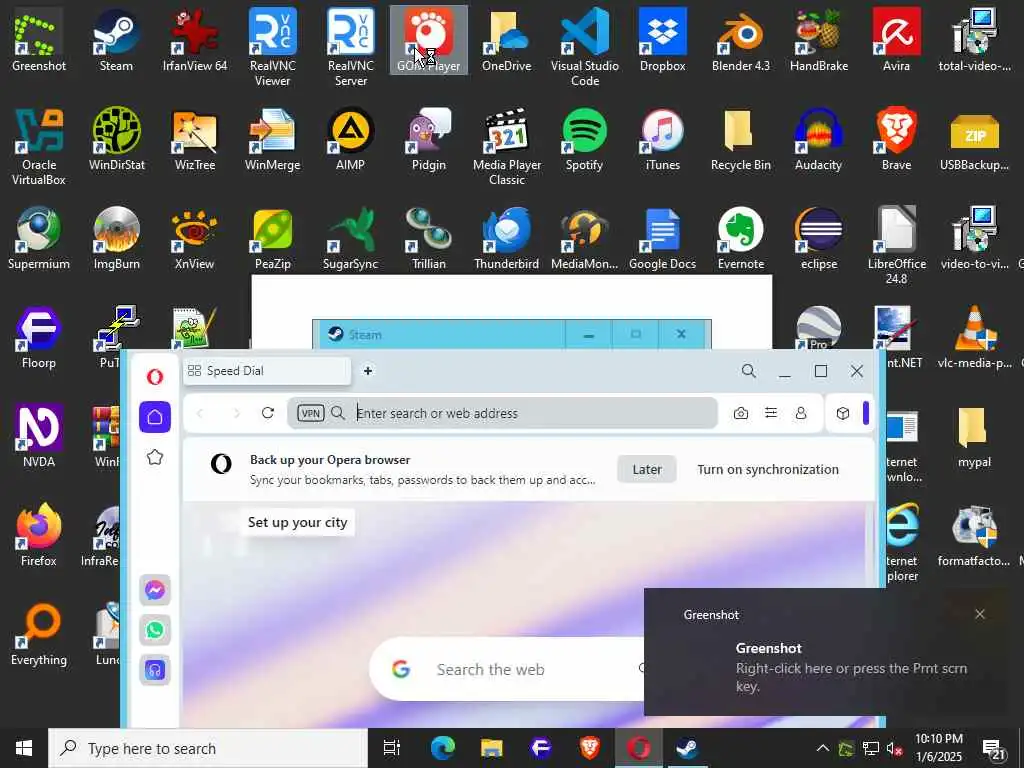Viewport: 1024px width, 768px height.
Task: Open Firefox desktop shortcut
Action: click(39, 534)
